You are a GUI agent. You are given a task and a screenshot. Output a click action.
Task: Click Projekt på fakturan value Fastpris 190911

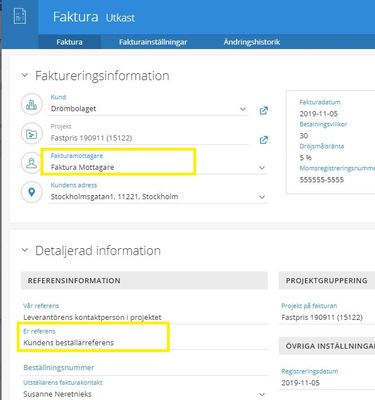click(322, 317)
